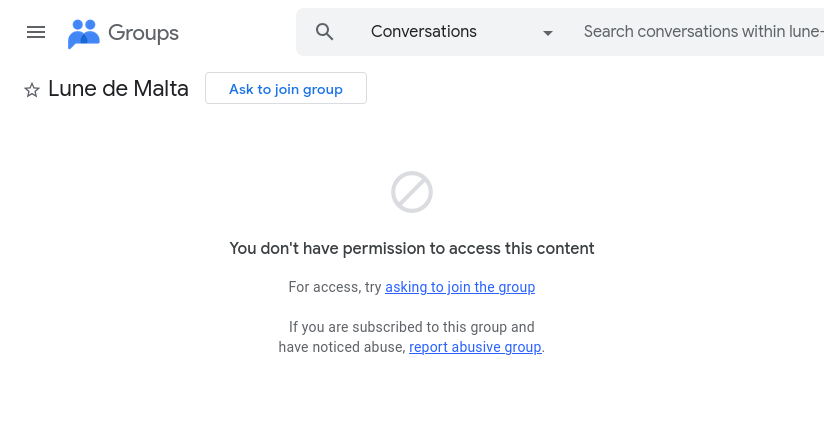Screen dimensions: 824x430
Task: Open the report abusive group link
Action: tap(475, 347)
